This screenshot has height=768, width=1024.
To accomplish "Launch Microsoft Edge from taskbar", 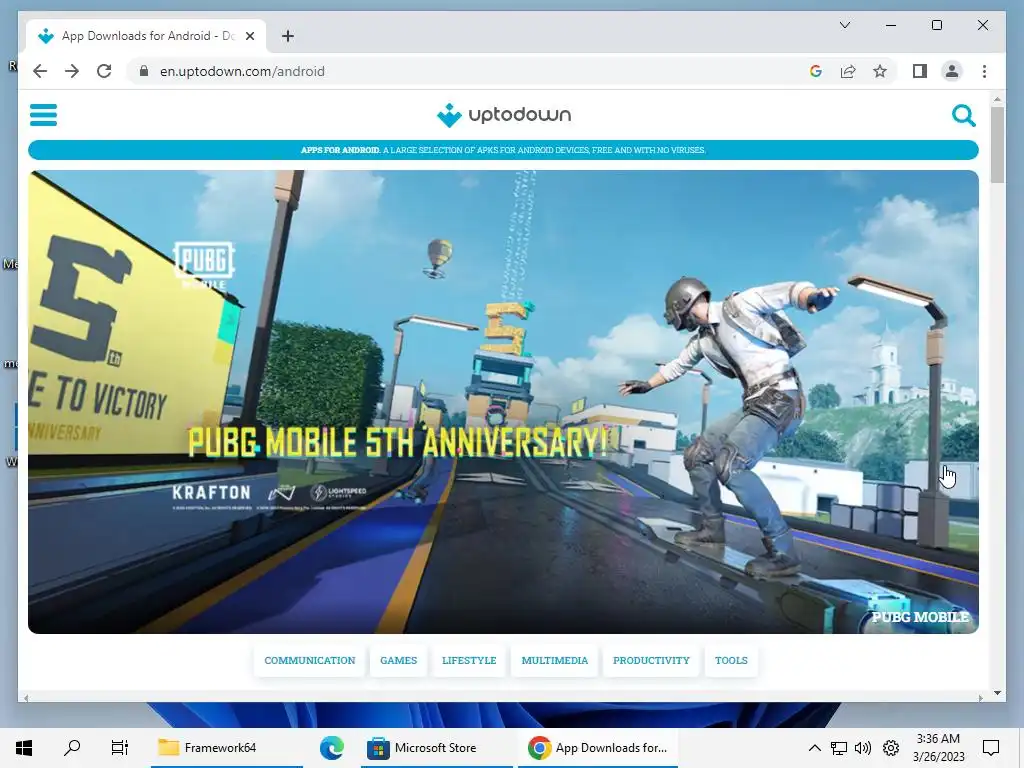I will click(x=332, y=748).
